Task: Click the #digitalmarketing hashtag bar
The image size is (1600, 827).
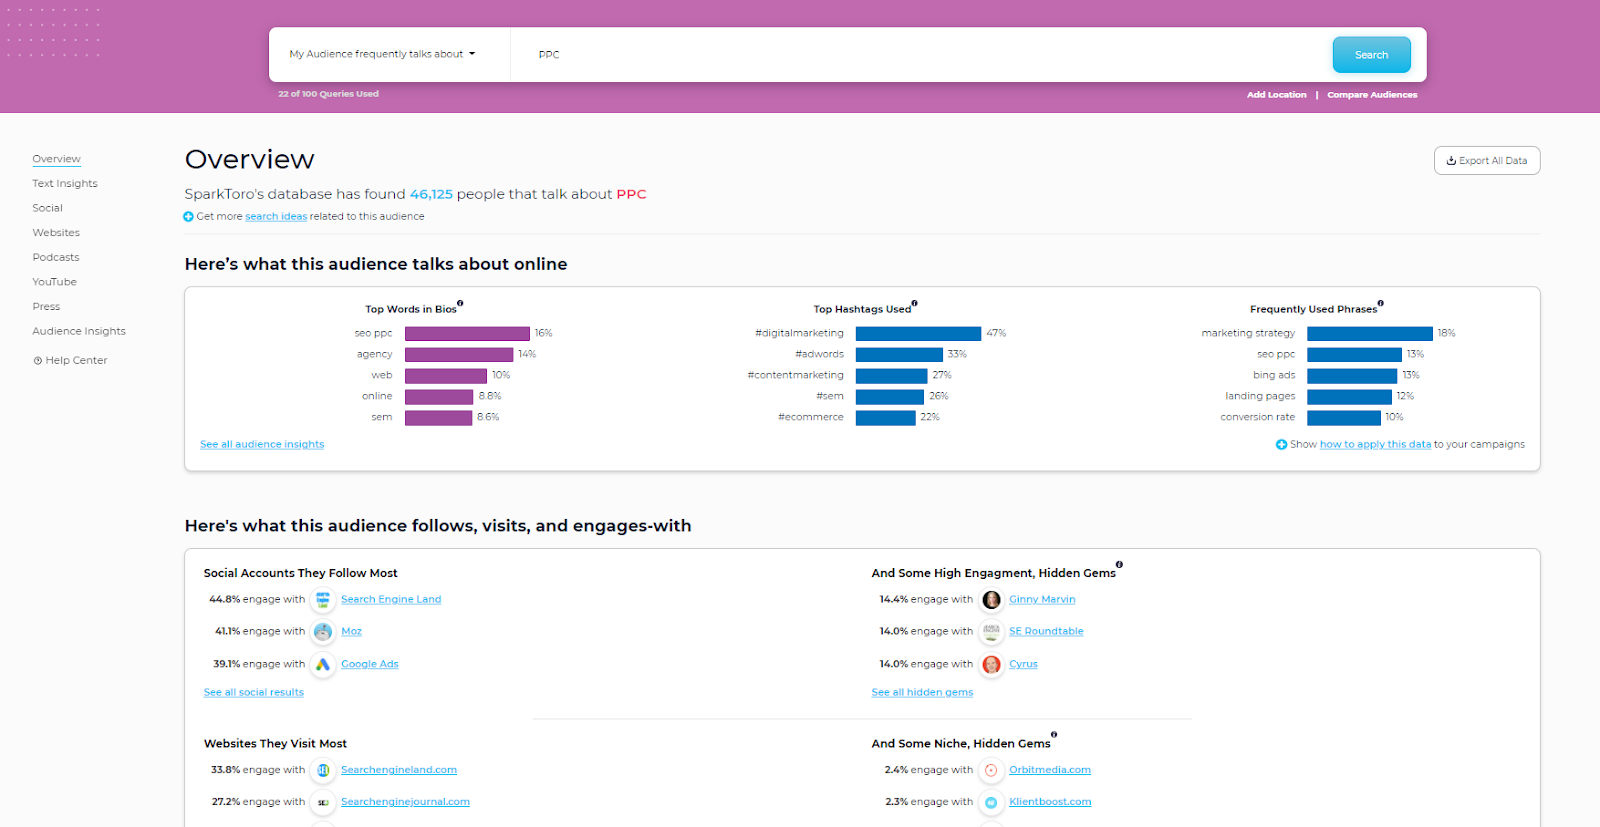Action: pyautogui.click(x=918, y=334)
